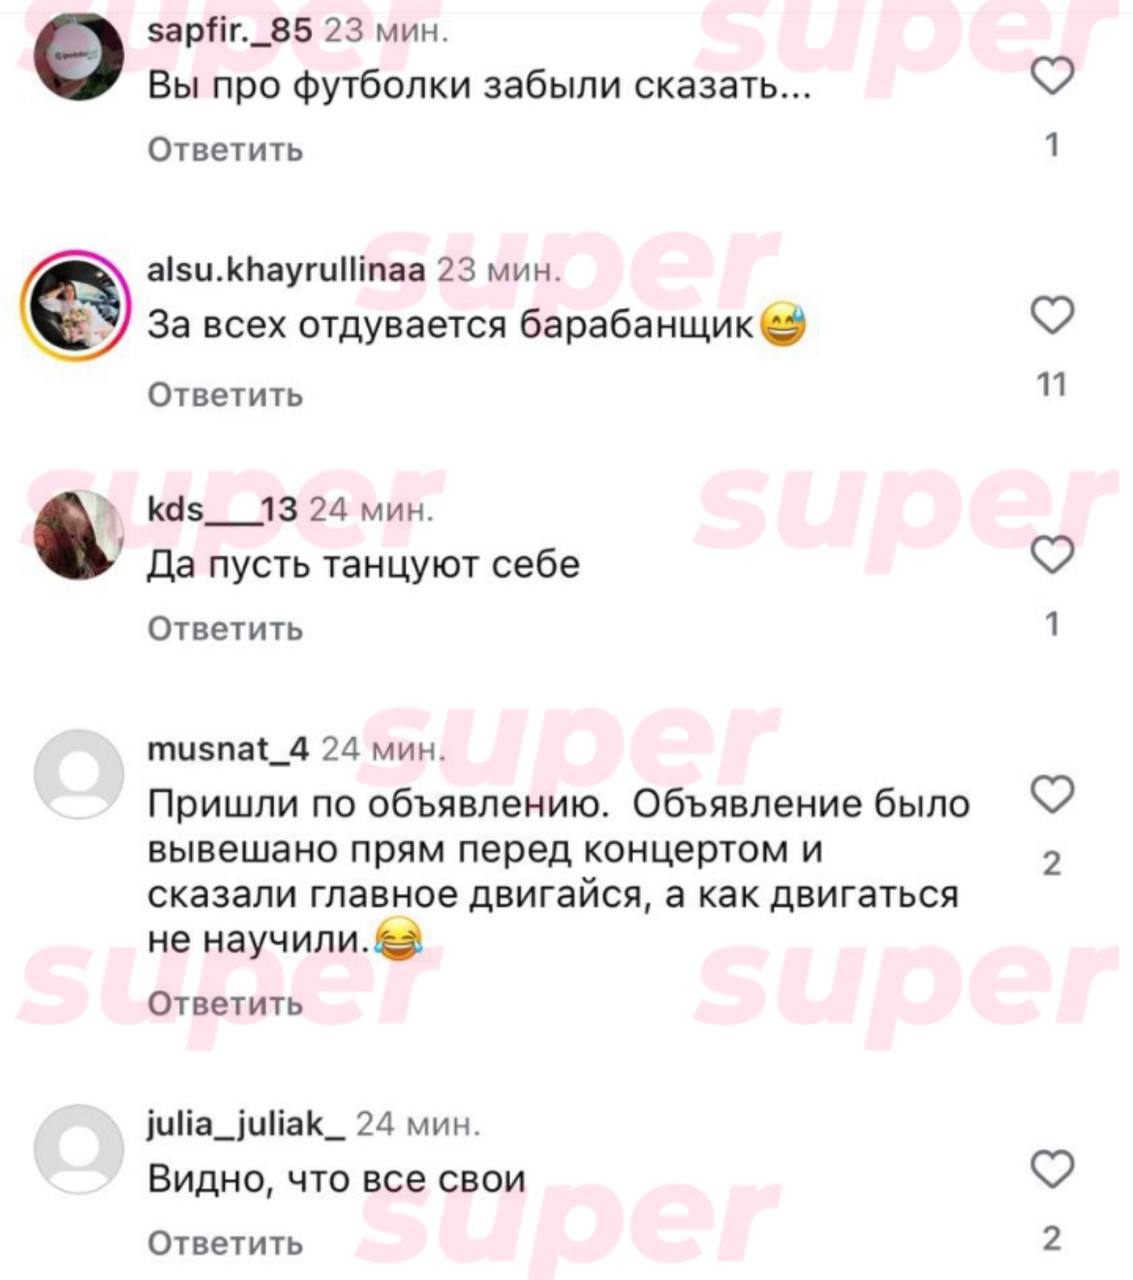Open julia_juliak_ default avatar
This screenshot has height=1280, width=1133.
tap(78, 1149)
